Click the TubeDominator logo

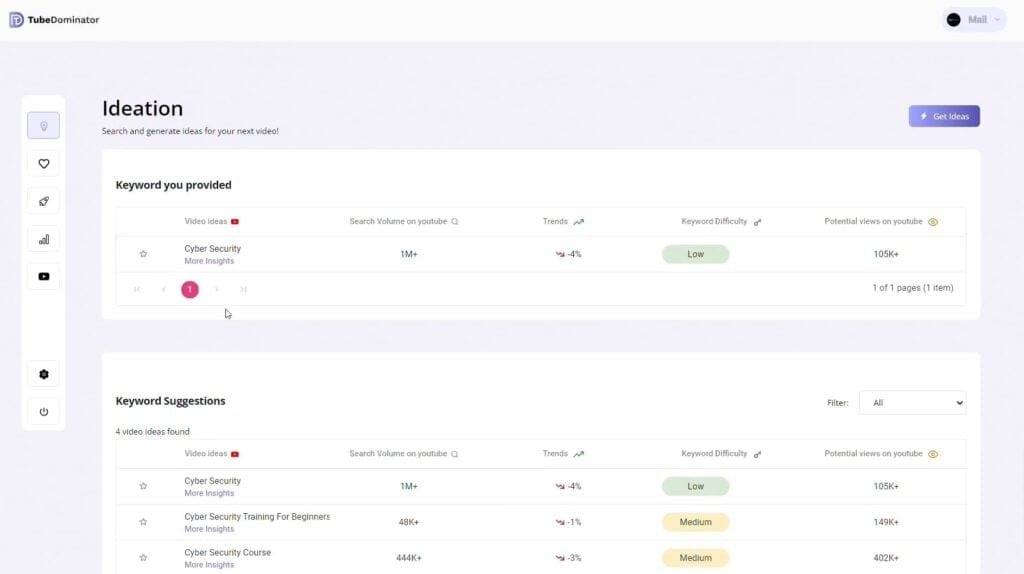pos(54,20)
